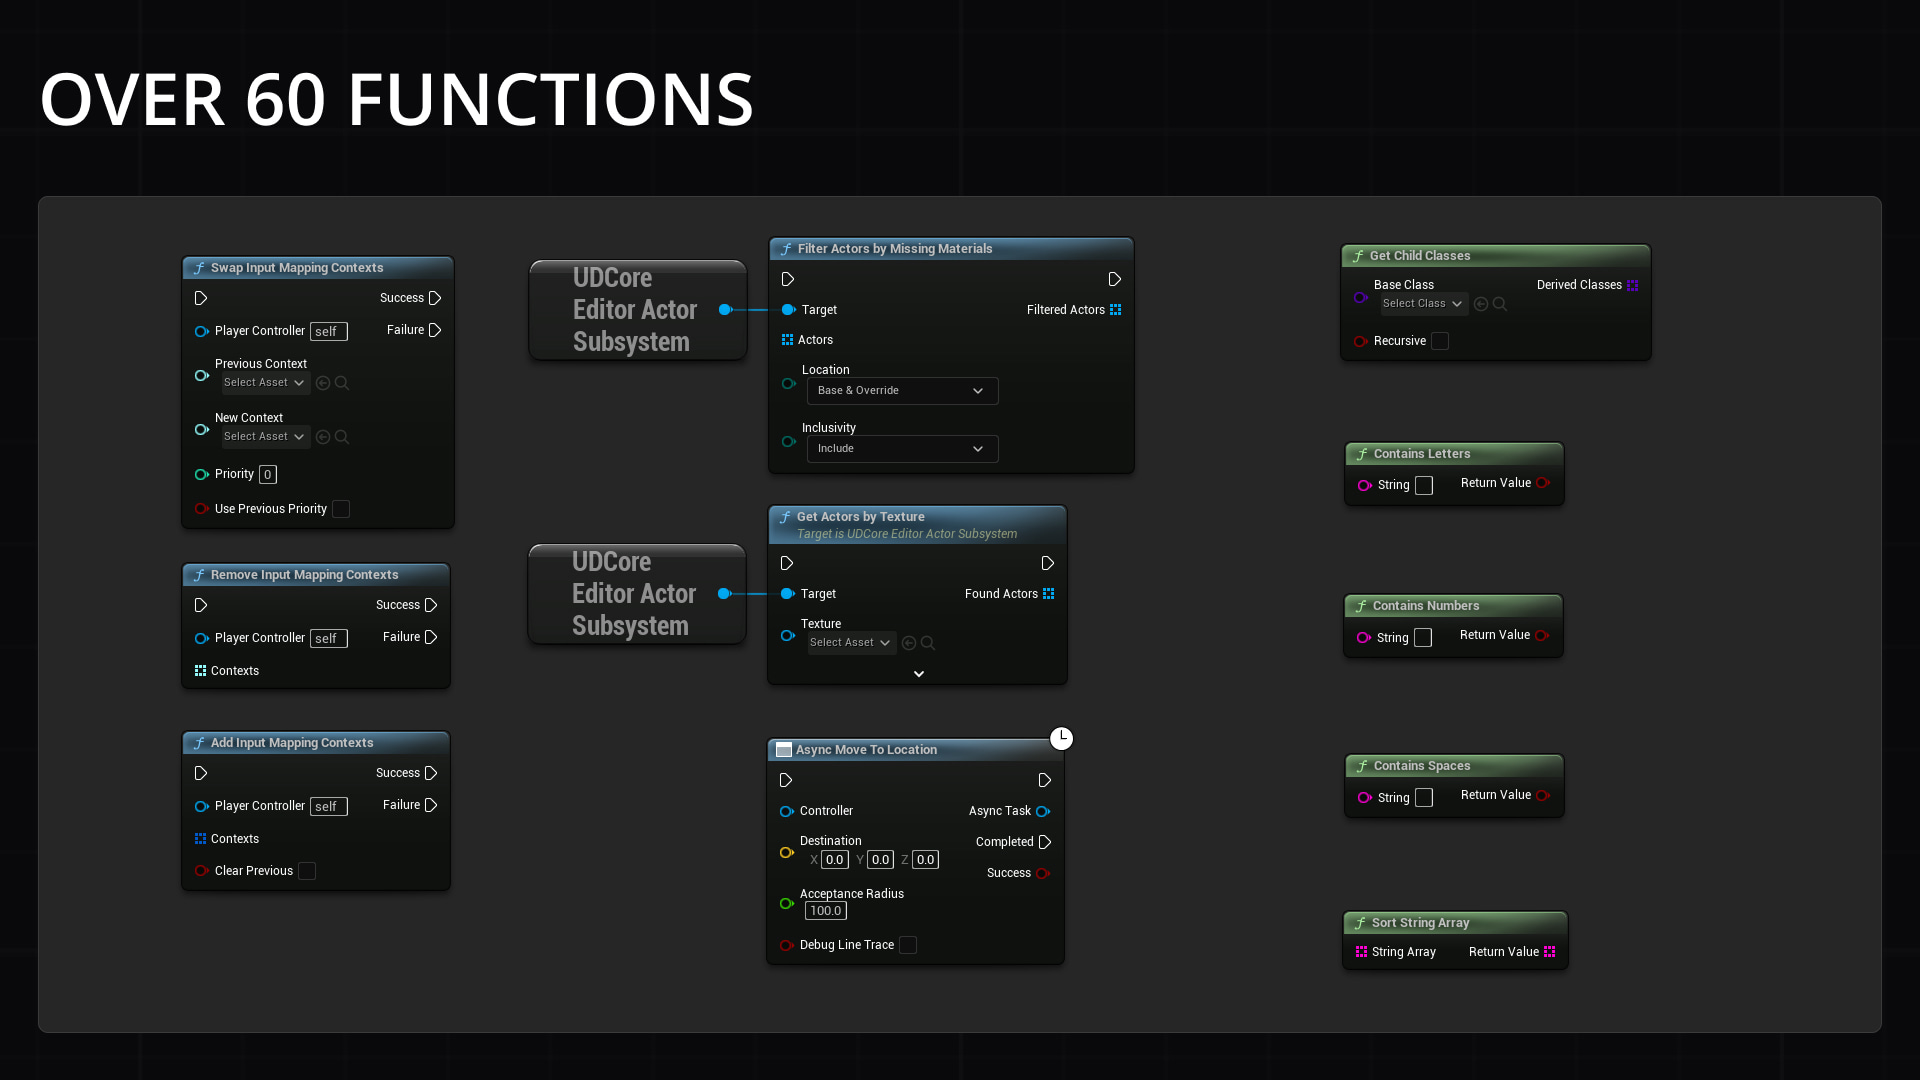Image resolution: width=1920 pixels, height=1080 pixels.
Task: Click the Acceptance Radius value field
Action: [x=825, y=910]
